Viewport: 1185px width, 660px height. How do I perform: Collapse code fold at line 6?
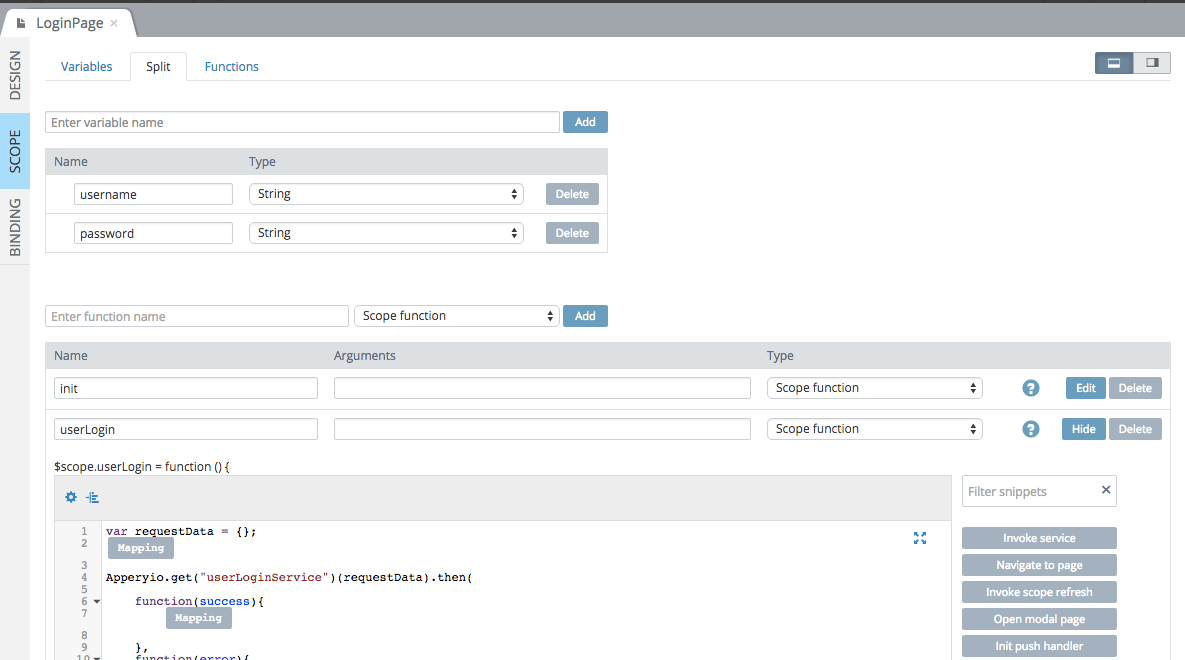(x=97, y=601)
